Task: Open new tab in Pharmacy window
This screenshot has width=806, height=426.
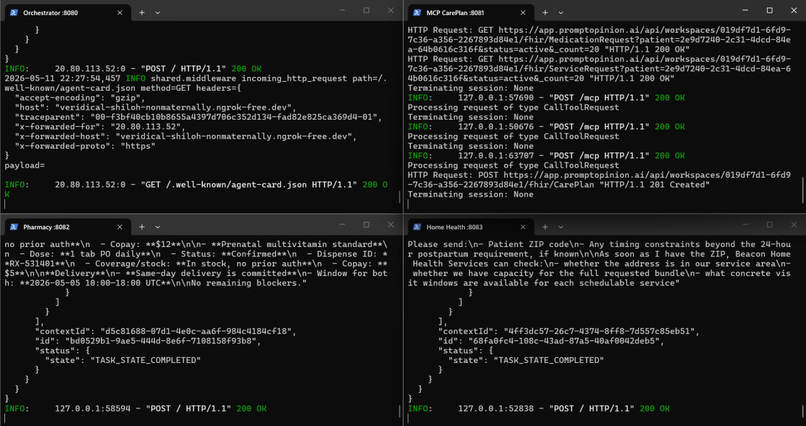Action: point(142,227)
